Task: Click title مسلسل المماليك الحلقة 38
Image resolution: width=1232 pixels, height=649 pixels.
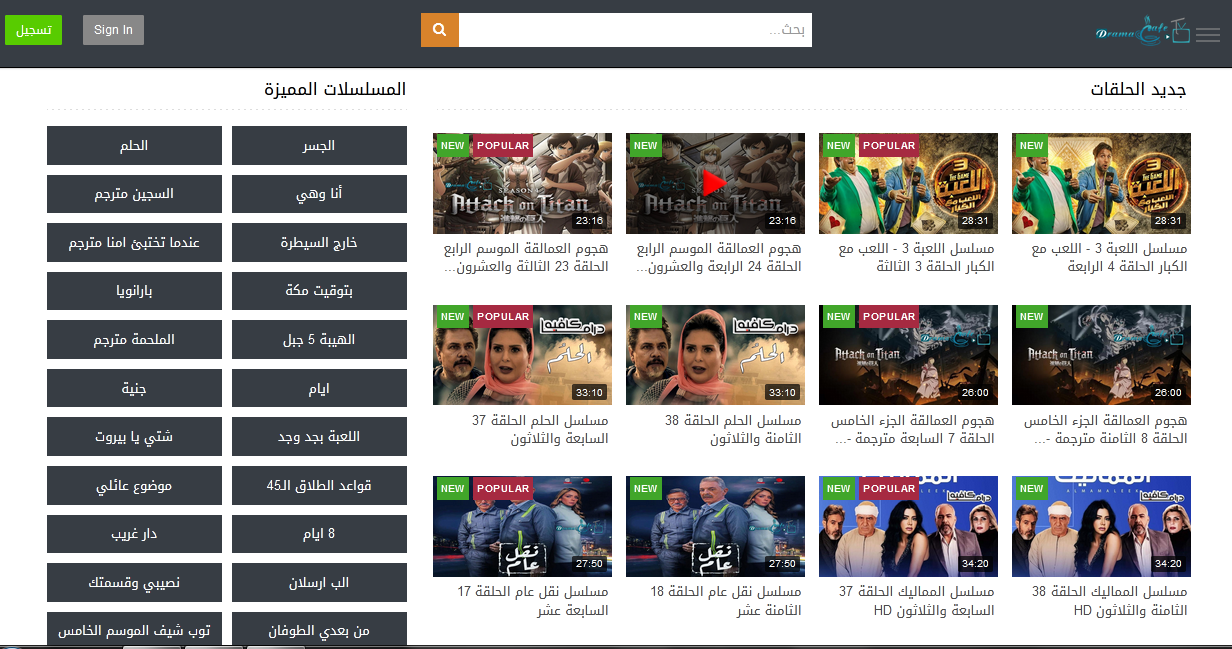Action: [1110, 601]
